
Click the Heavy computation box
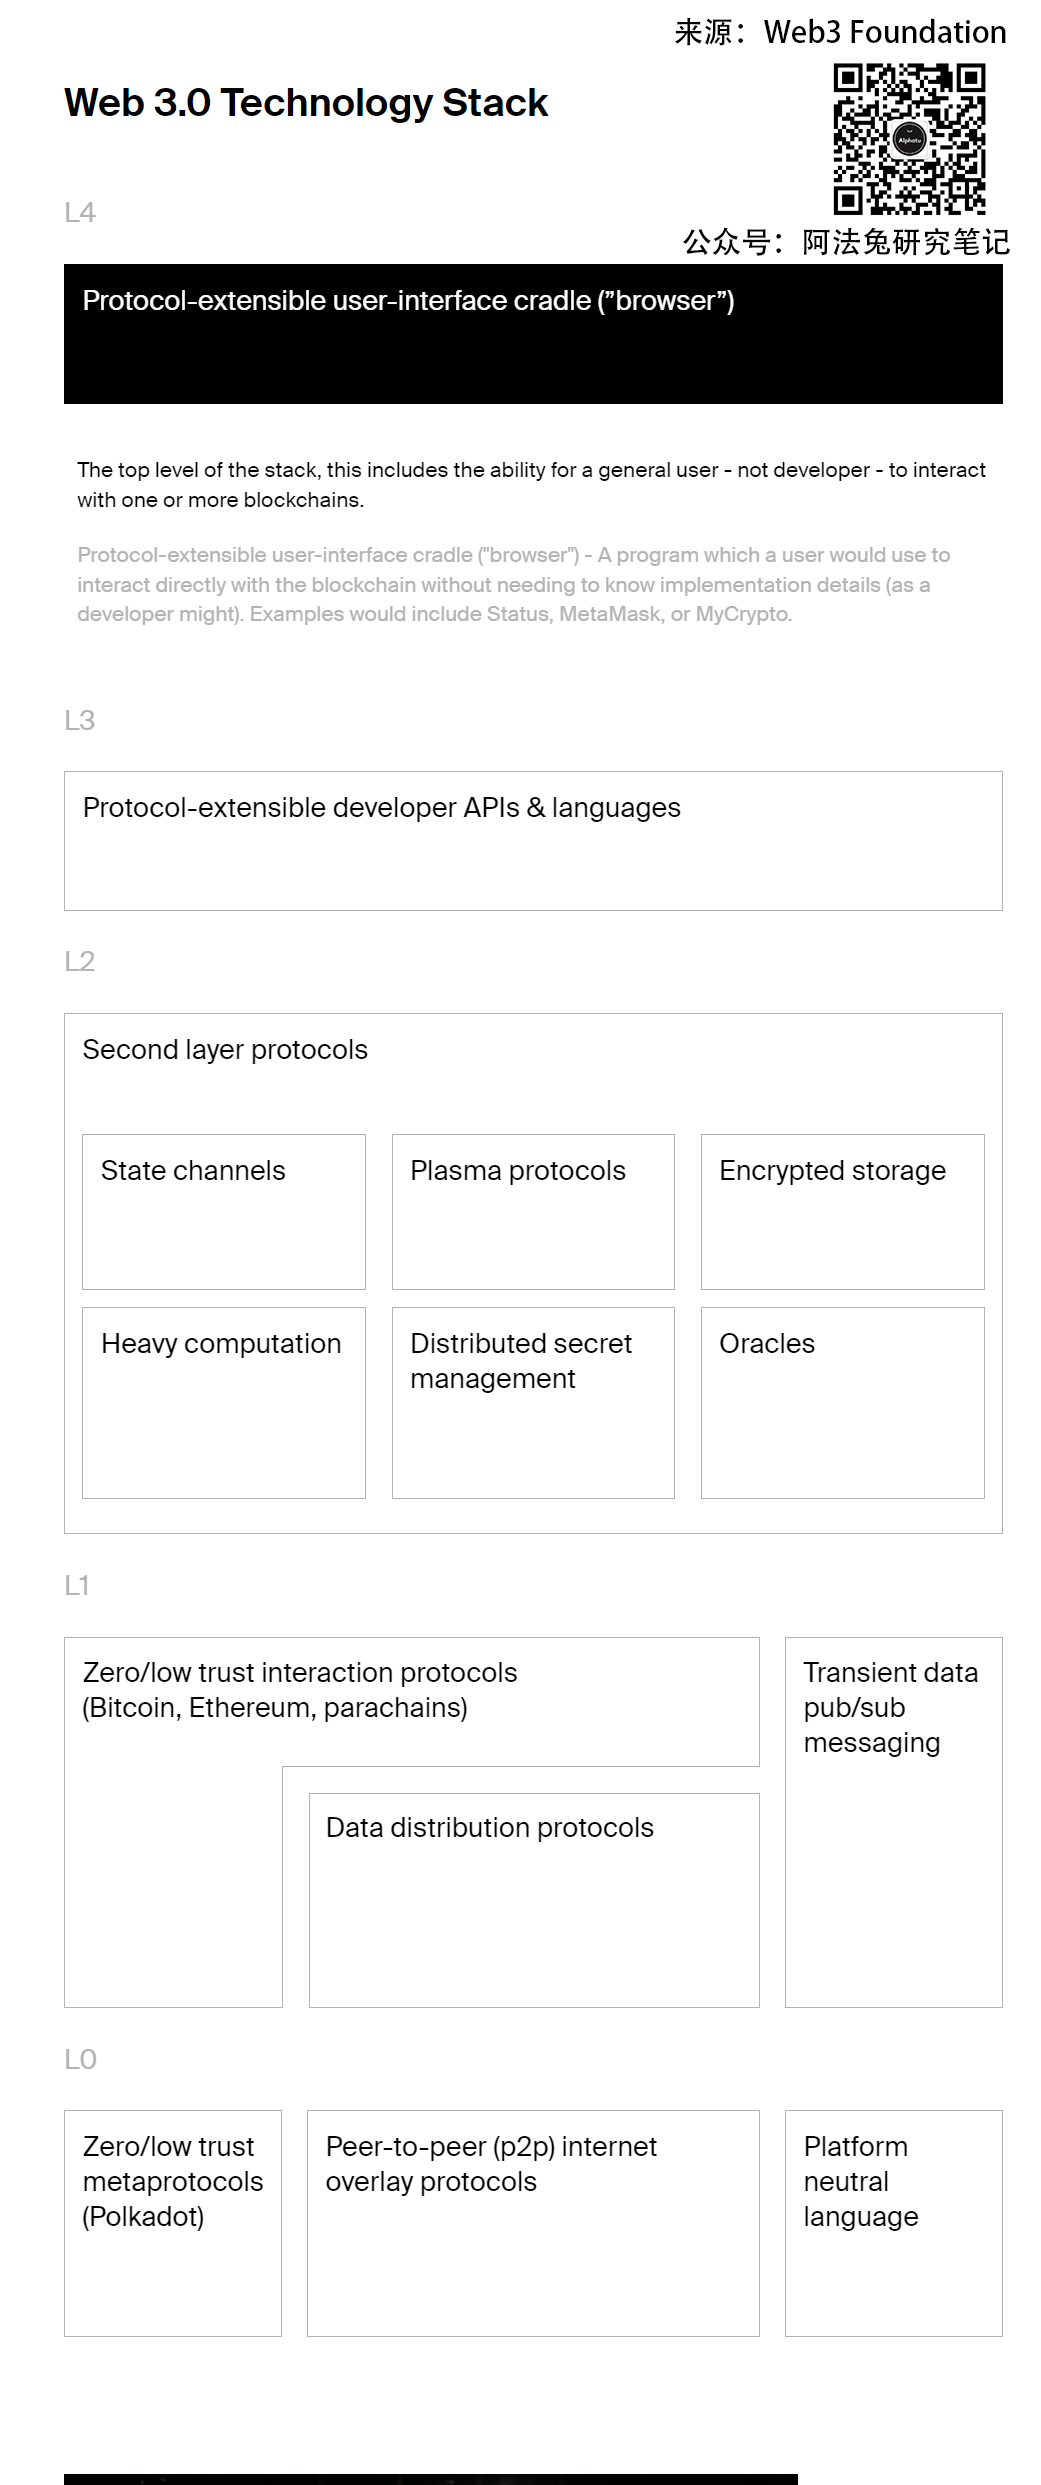(x=223, y=1402)
